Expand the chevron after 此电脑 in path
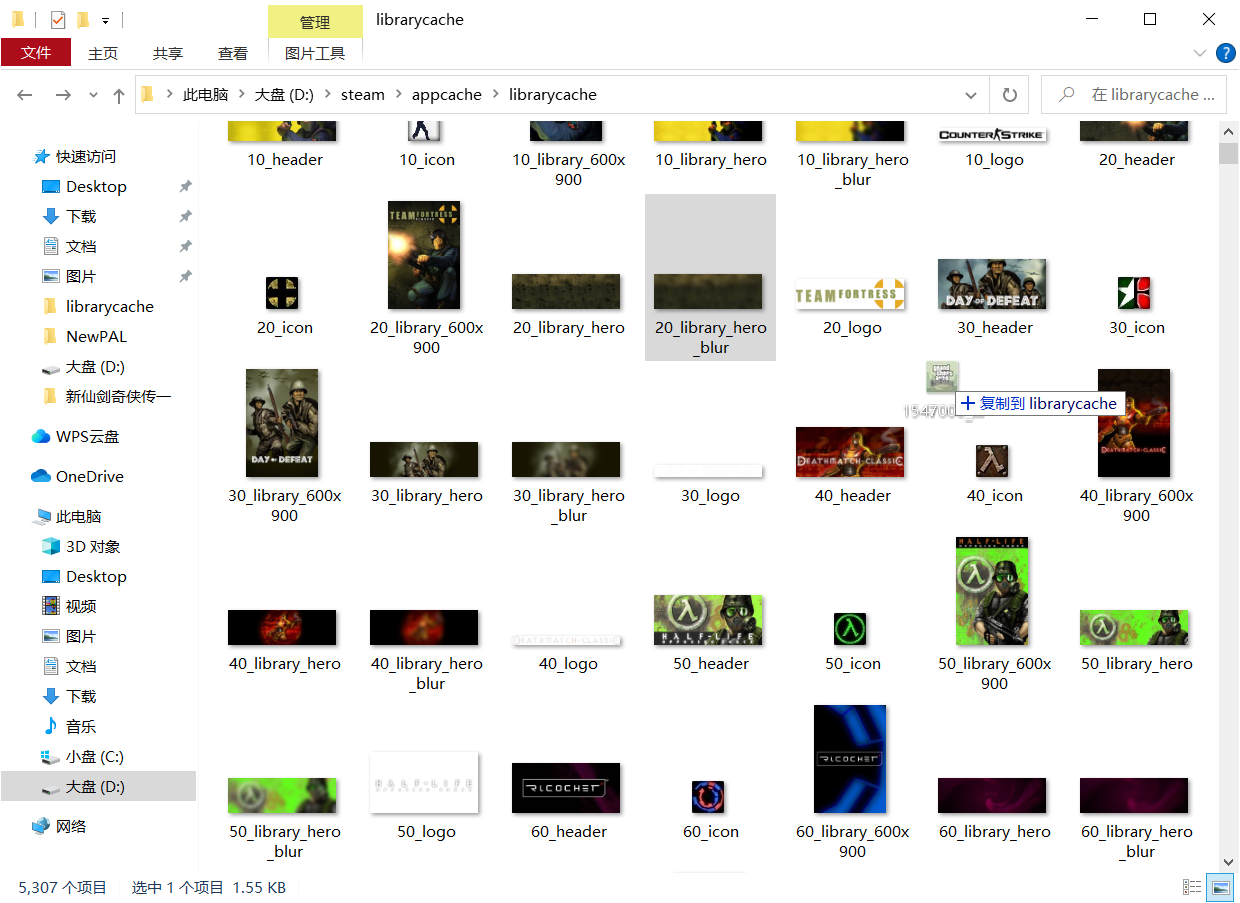 [x=242, y=95]
